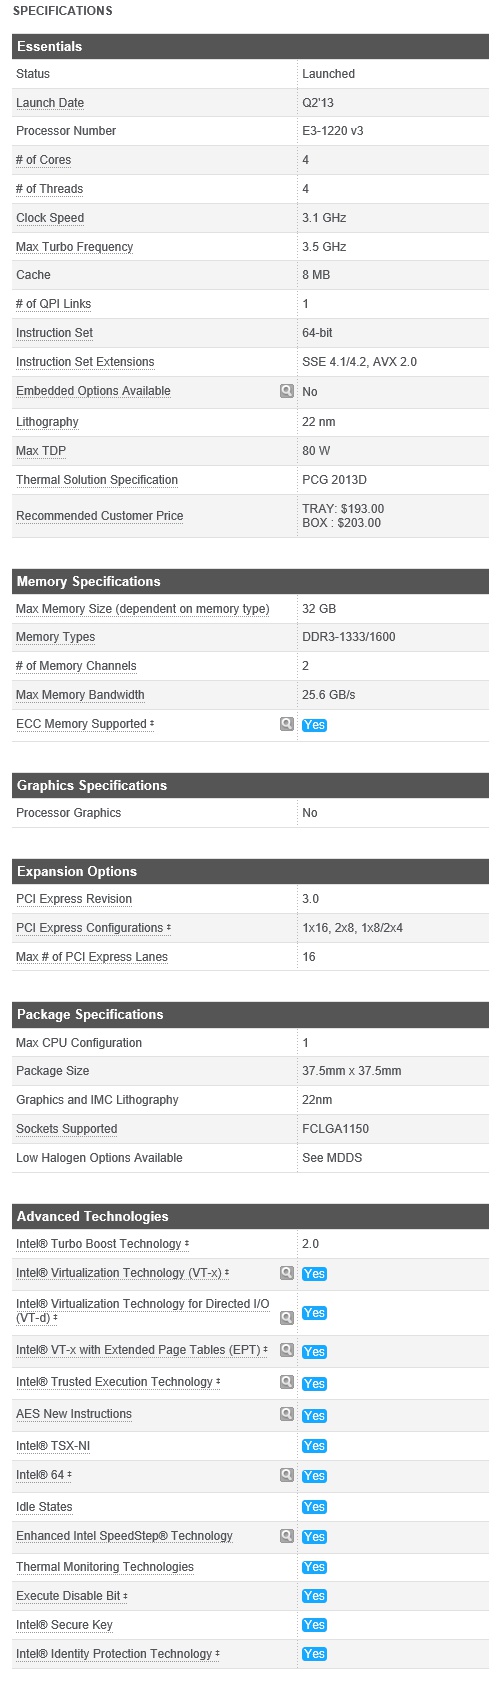This screenshot has height=1703, width=498.
Task: Click the Yes badge for Intel TSX-NI
Action: point(314,1446)
